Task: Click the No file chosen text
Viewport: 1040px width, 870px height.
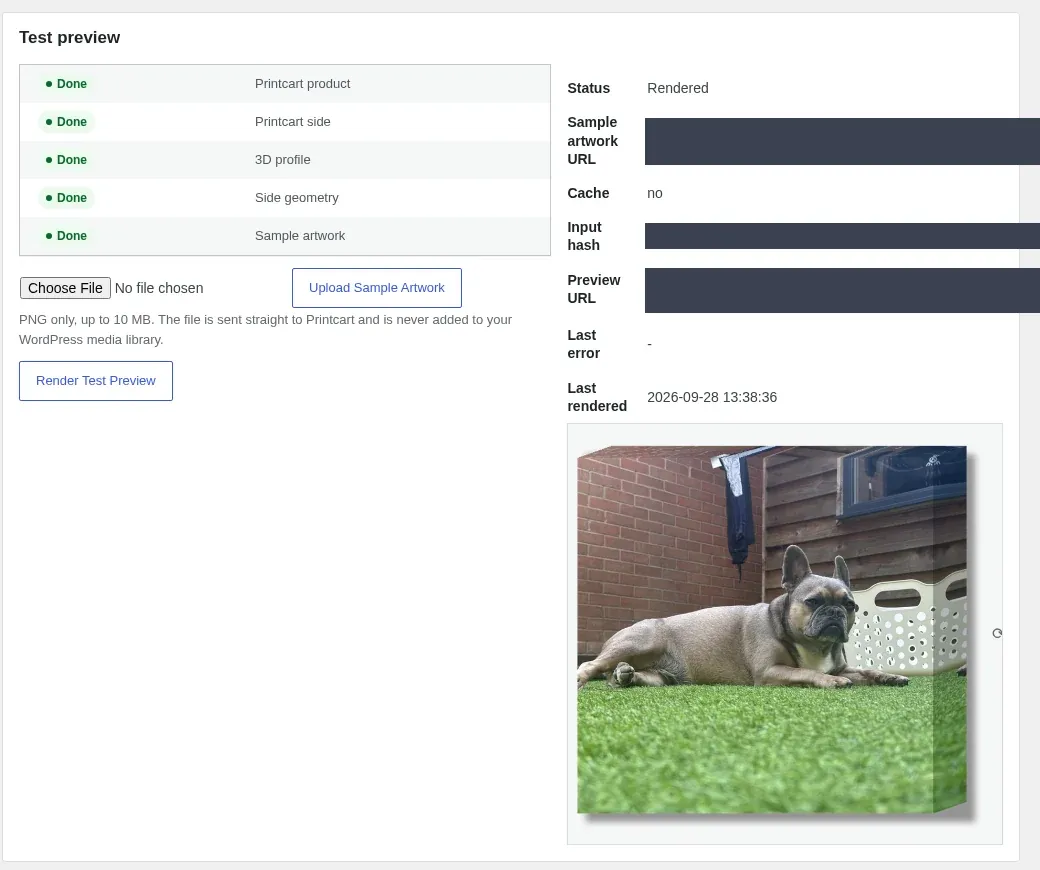Action: coord(159,288)
